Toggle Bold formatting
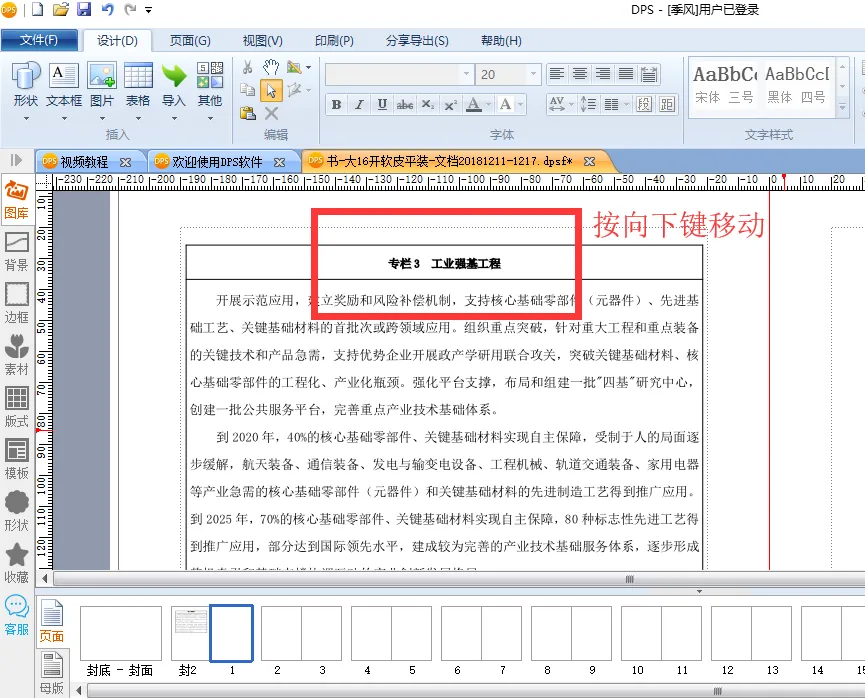Viewport: 865px width, 698px height. pos(336,104)
